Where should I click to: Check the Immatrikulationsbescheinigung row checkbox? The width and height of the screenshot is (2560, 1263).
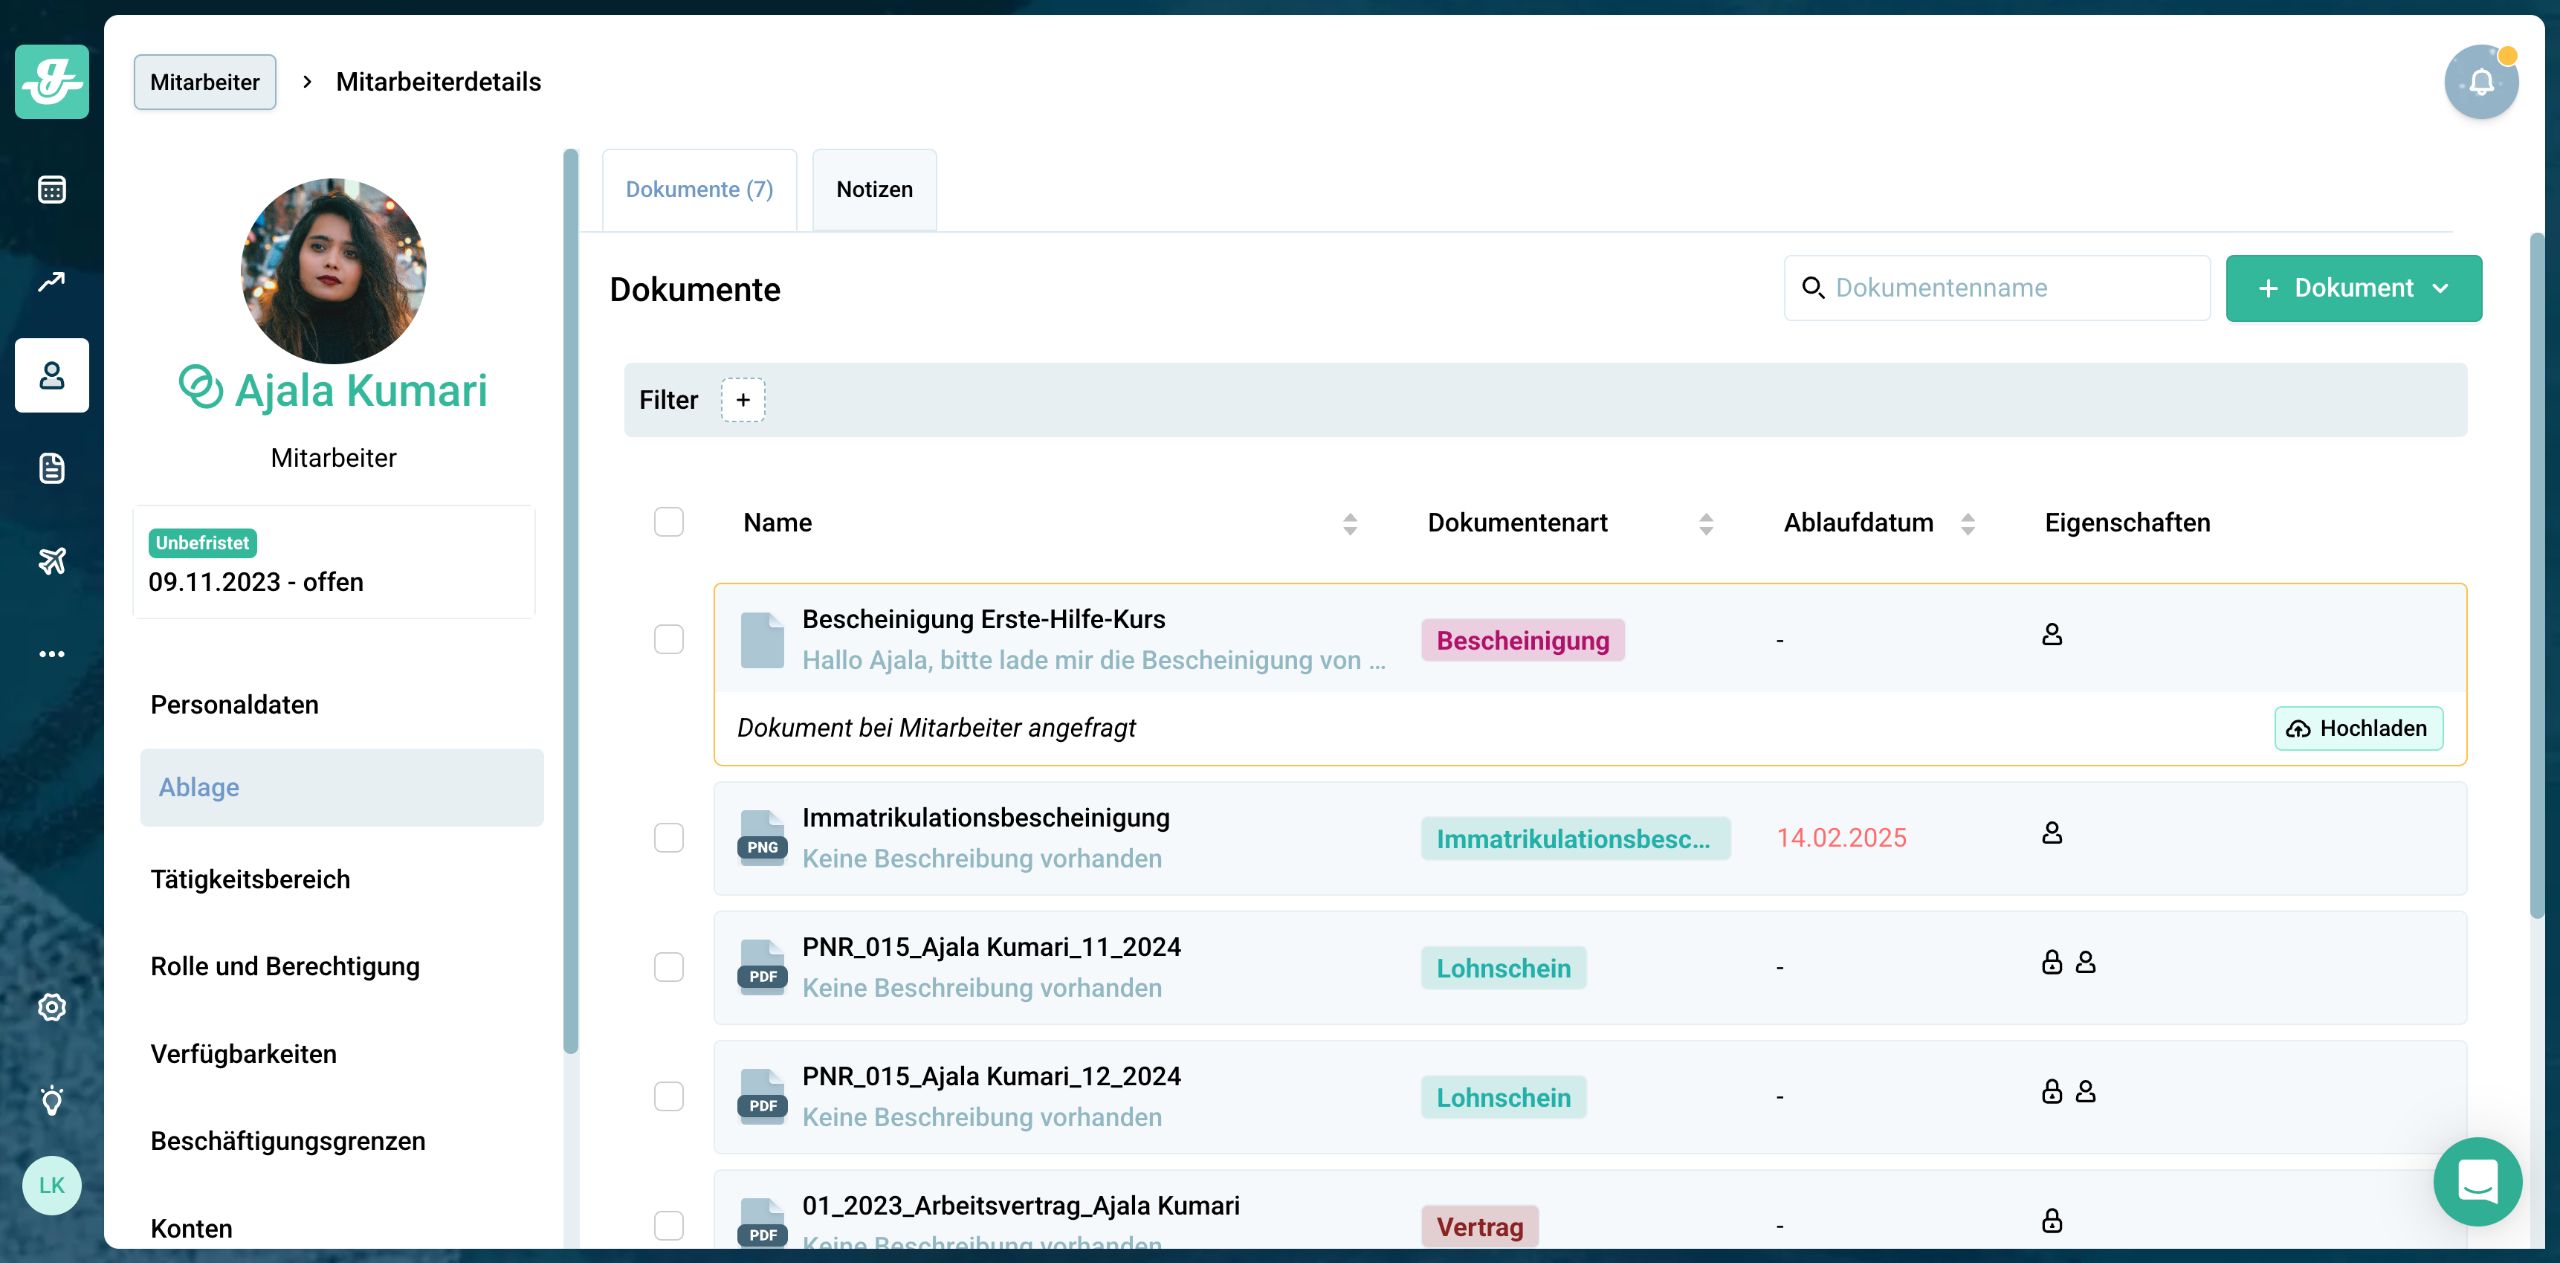point(669,837)
